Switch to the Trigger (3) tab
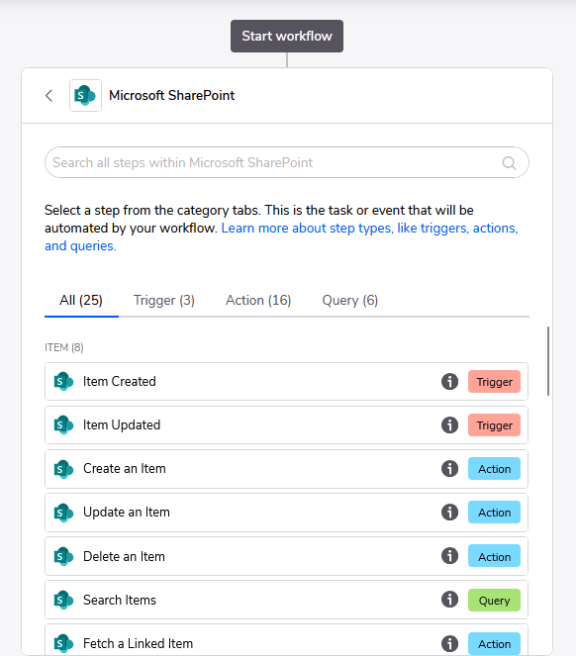576x656 pixels. 164,300
